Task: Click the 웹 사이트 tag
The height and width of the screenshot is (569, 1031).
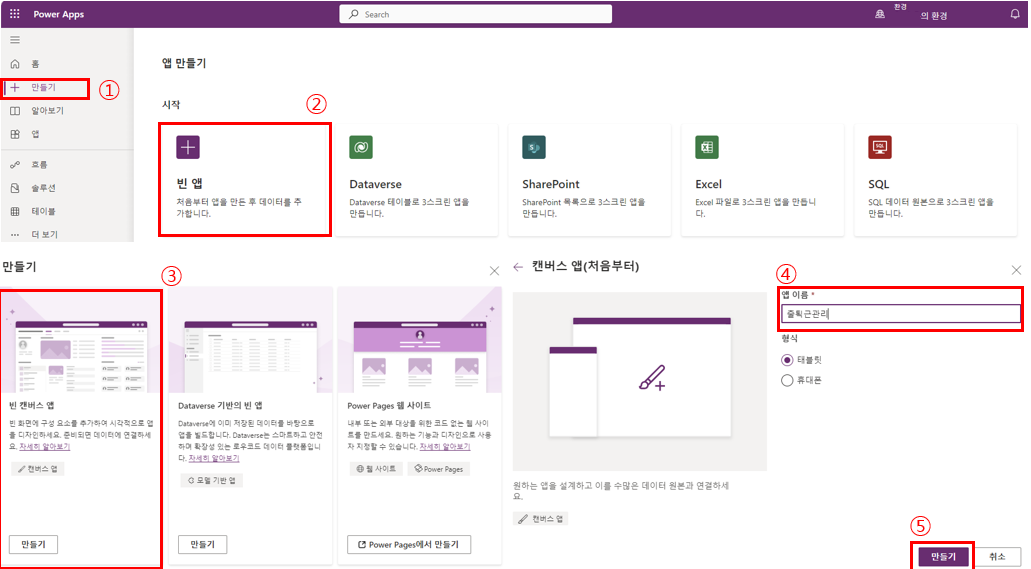Action: click(x=376, y=469)
